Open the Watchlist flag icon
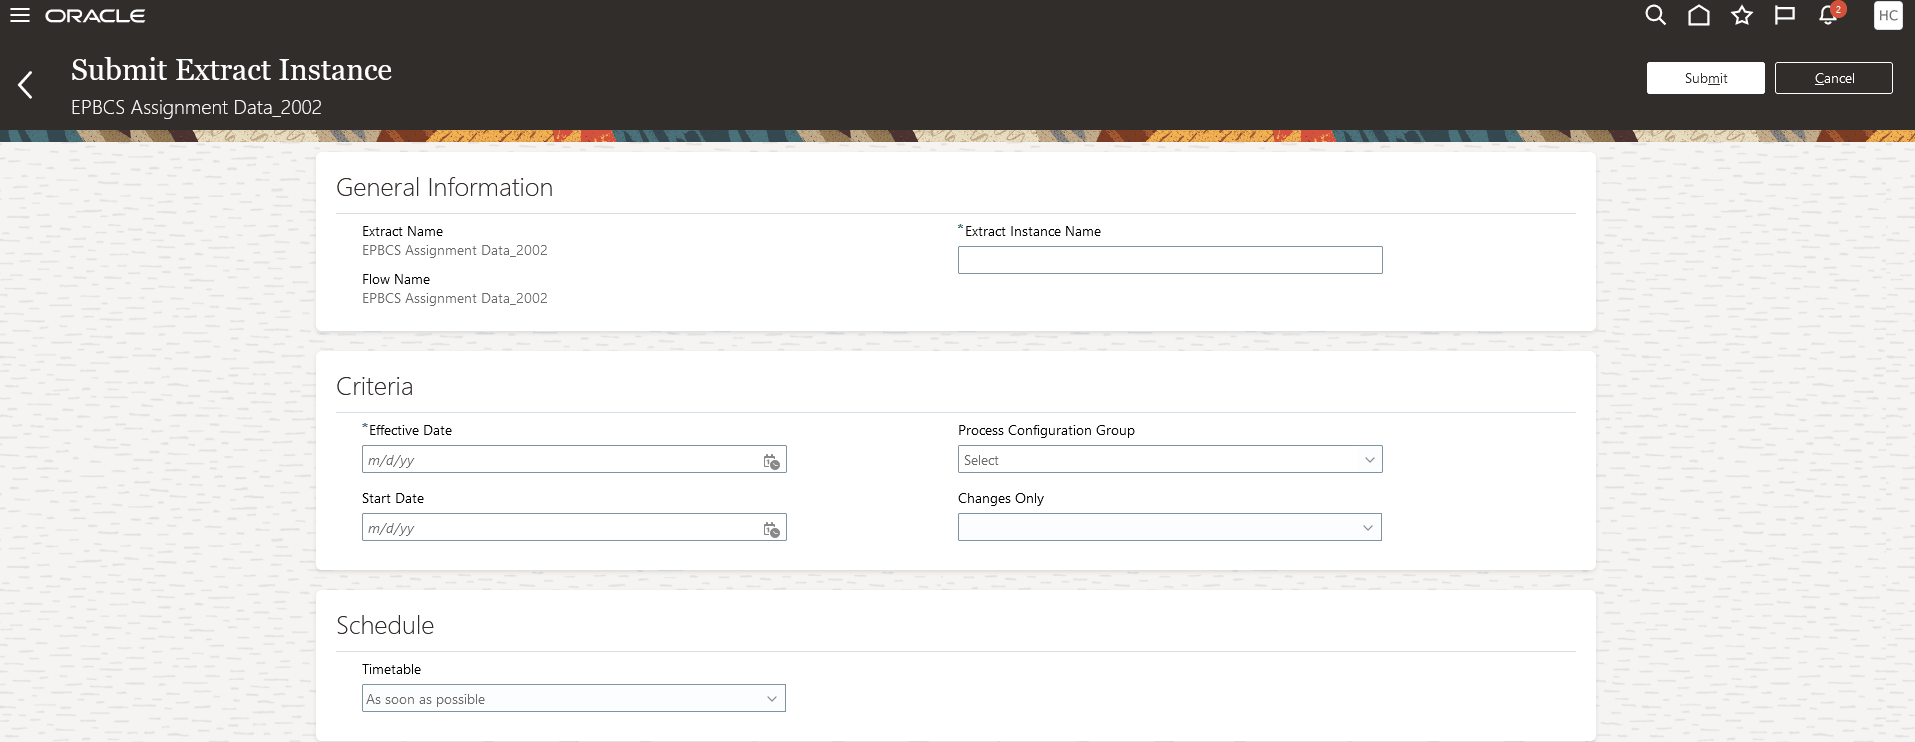The width and height of the screenshot is (1915, 742). coord(1785,15)
